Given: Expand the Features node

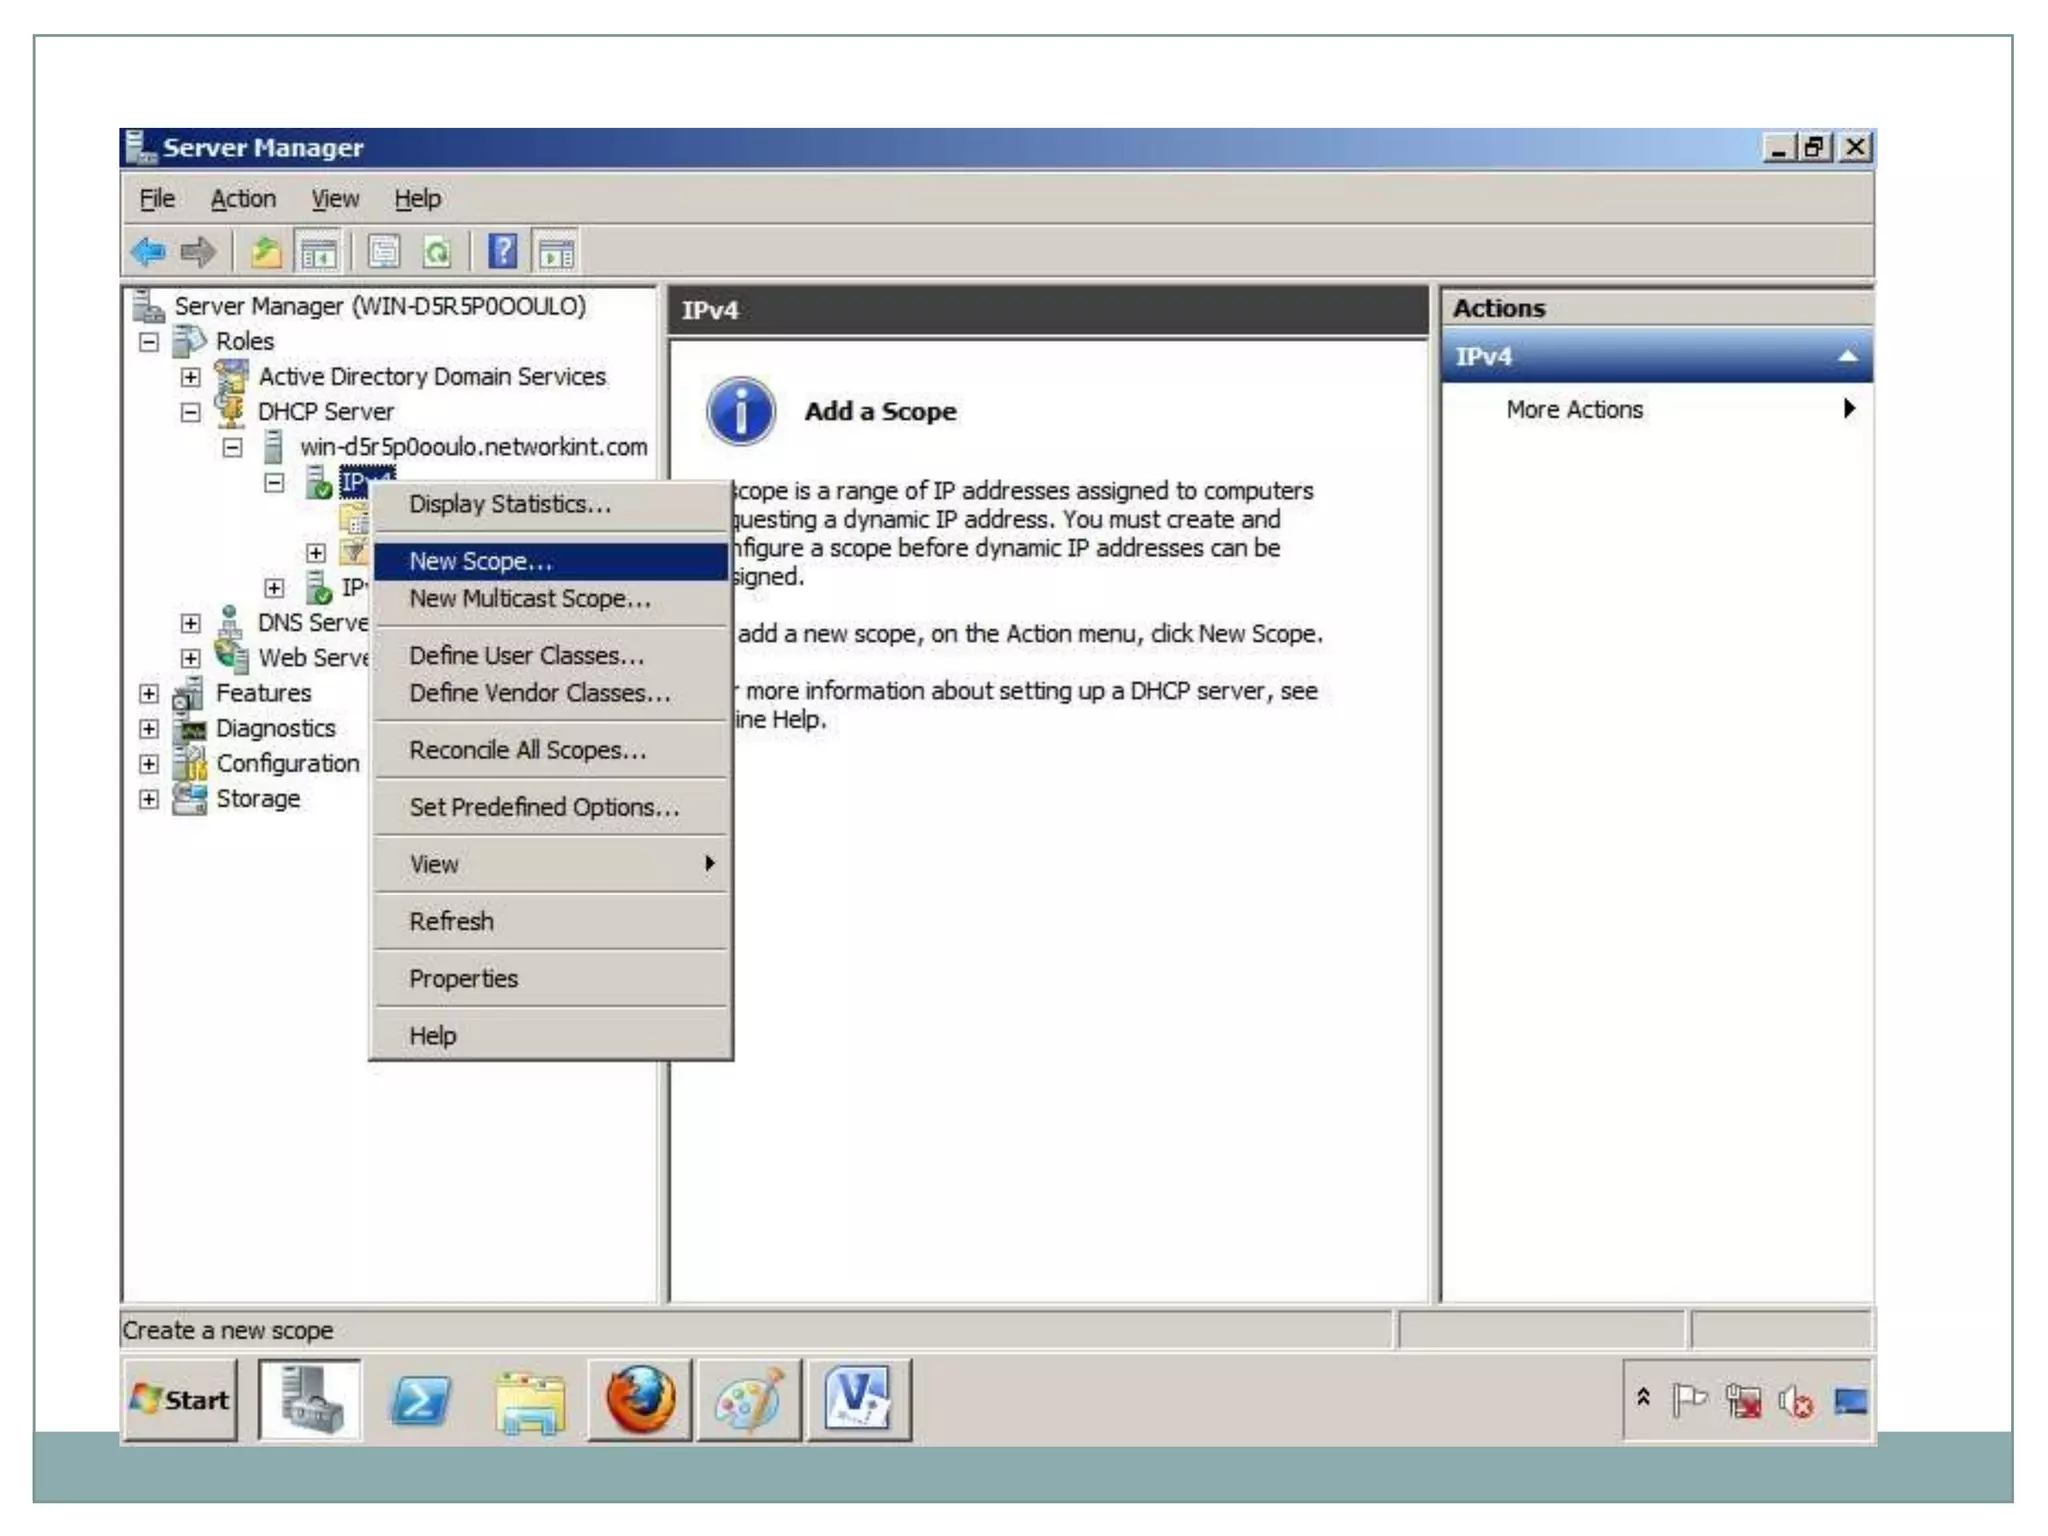Looking at the screenshot, I should point(149,693).
